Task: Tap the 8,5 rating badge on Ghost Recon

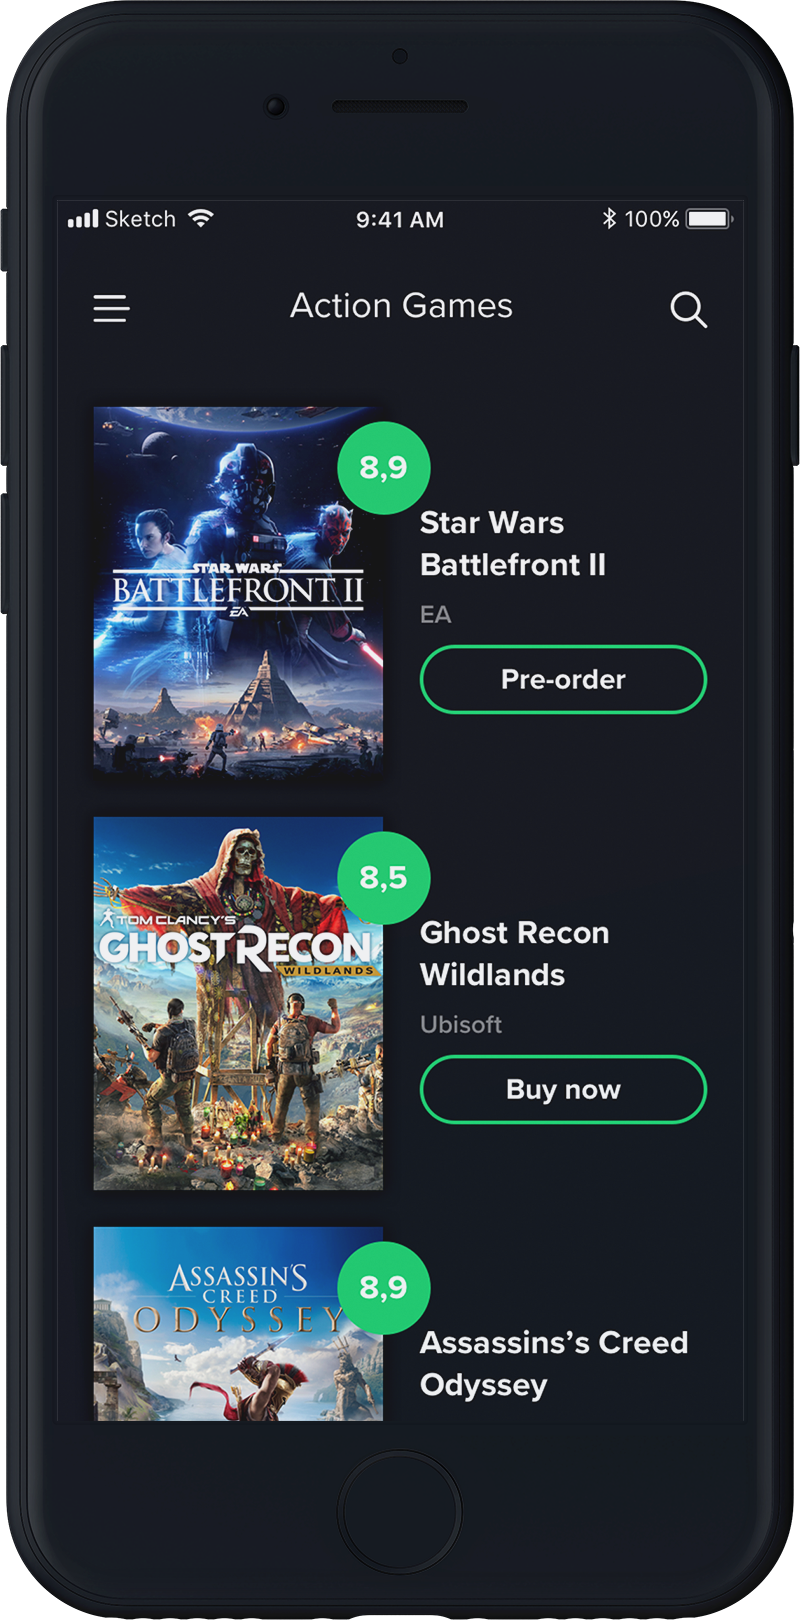Action: pos(384,877)
